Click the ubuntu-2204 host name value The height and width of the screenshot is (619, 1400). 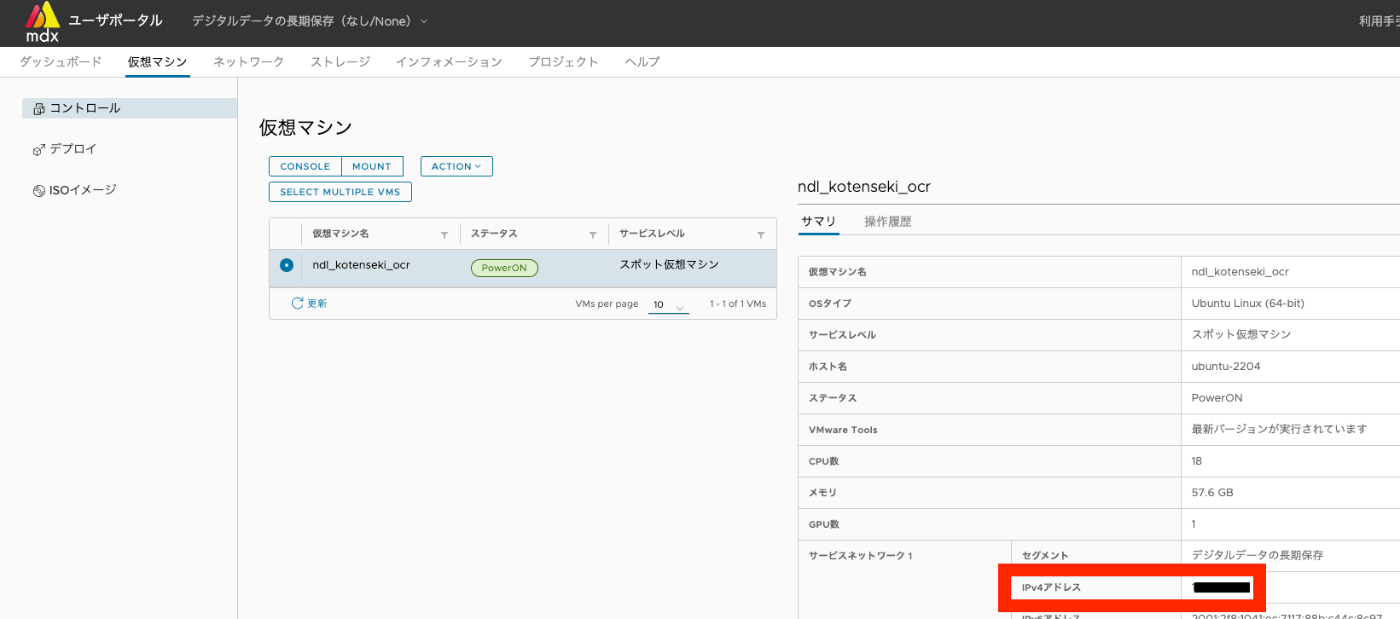1226,366
